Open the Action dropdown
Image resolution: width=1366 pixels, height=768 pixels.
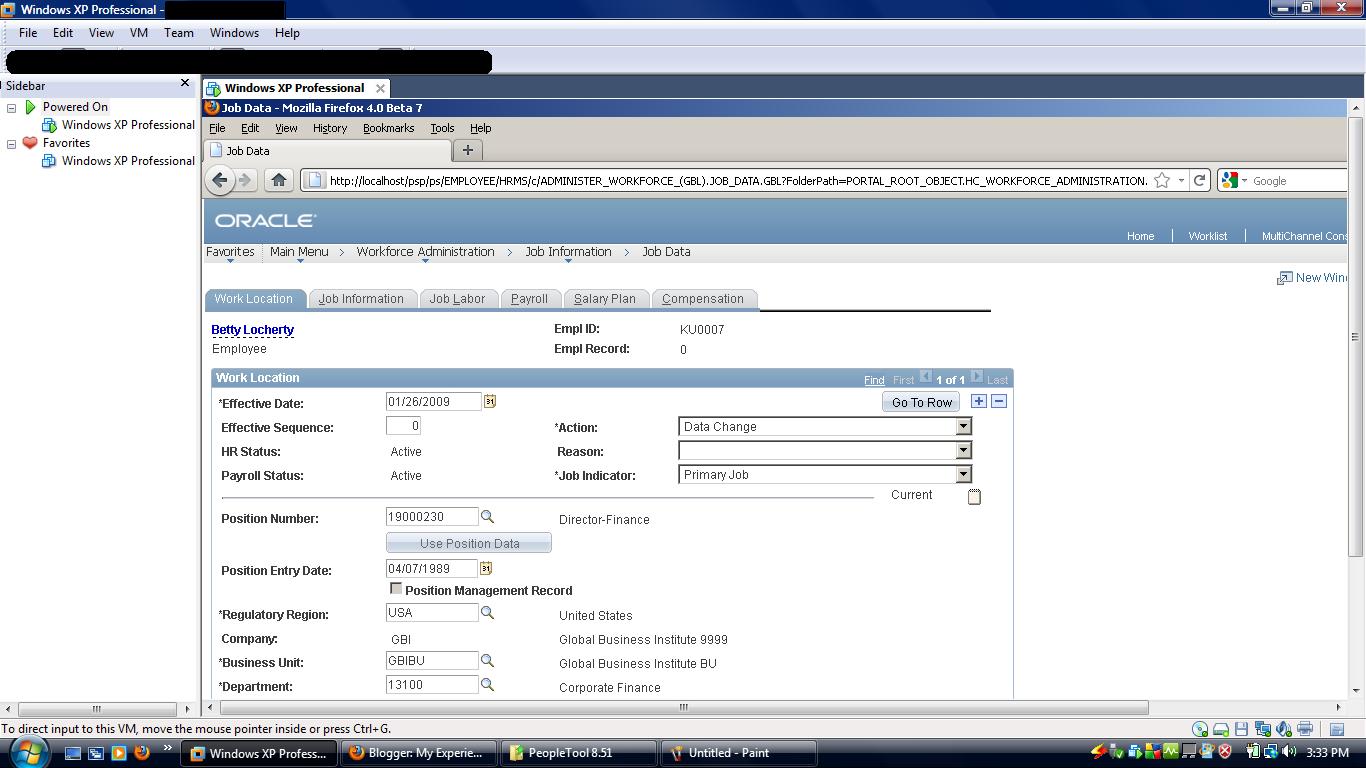point(963,426)
